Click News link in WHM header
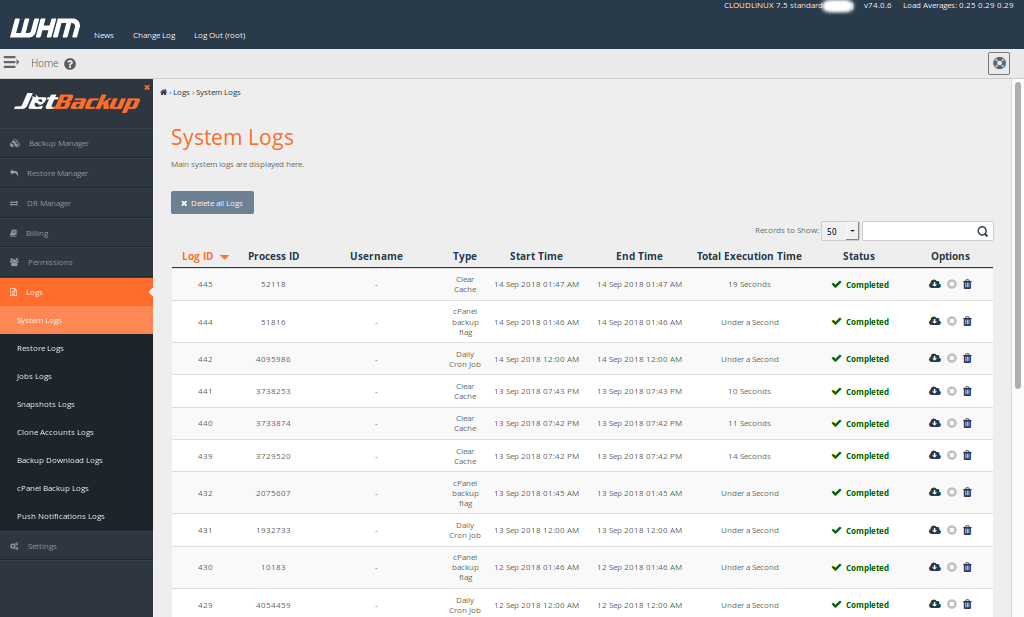 coord(104,35)
